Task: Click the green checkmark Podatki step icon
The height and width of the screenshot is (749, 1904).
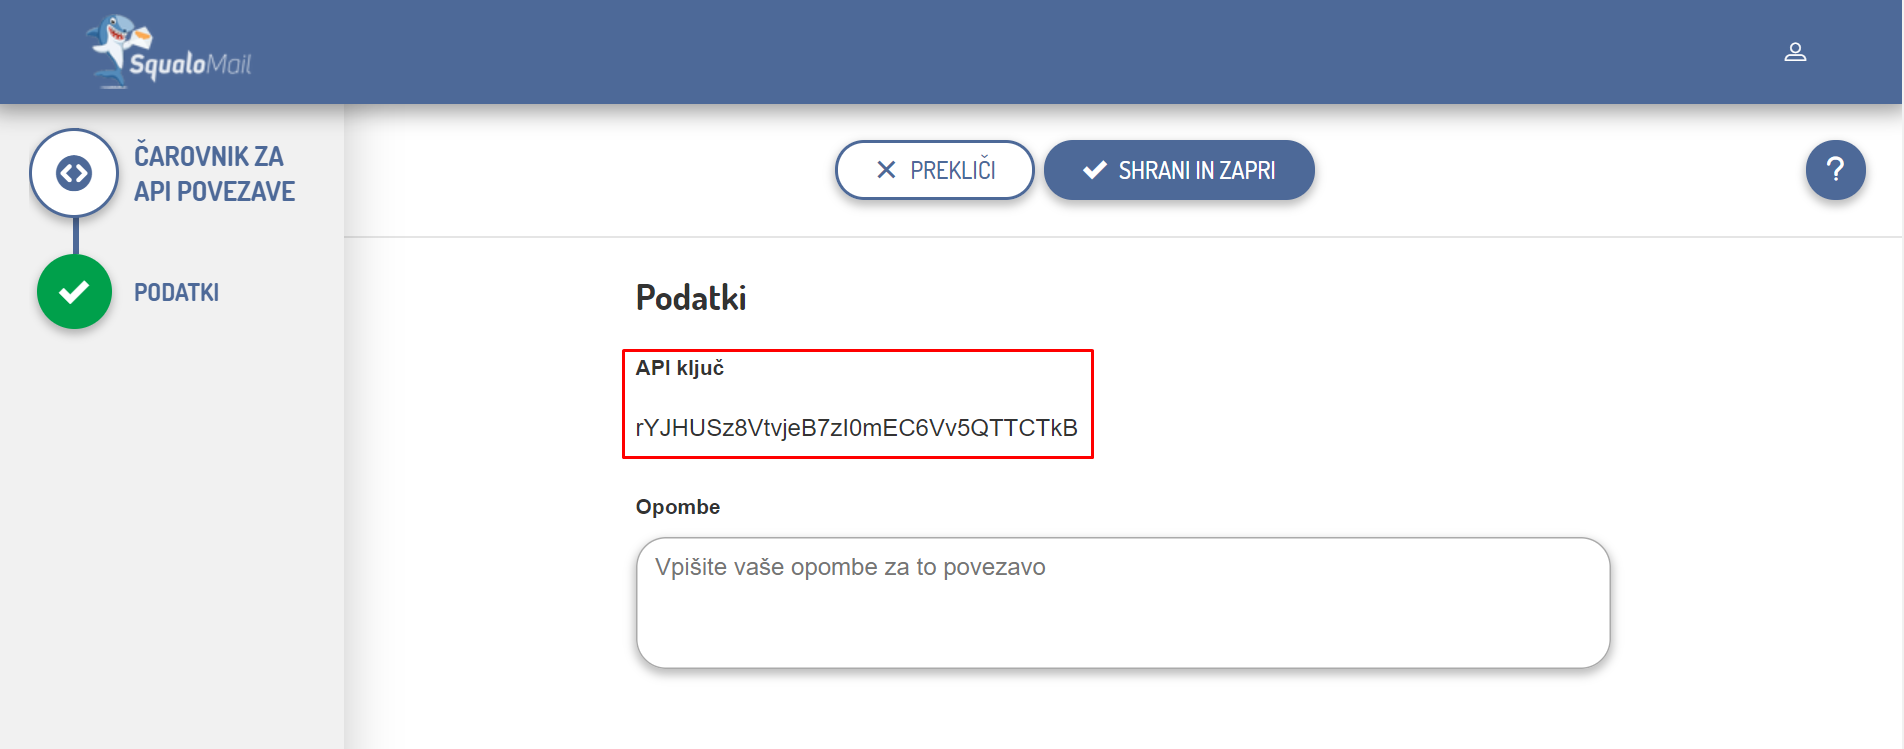Action: 74,292
